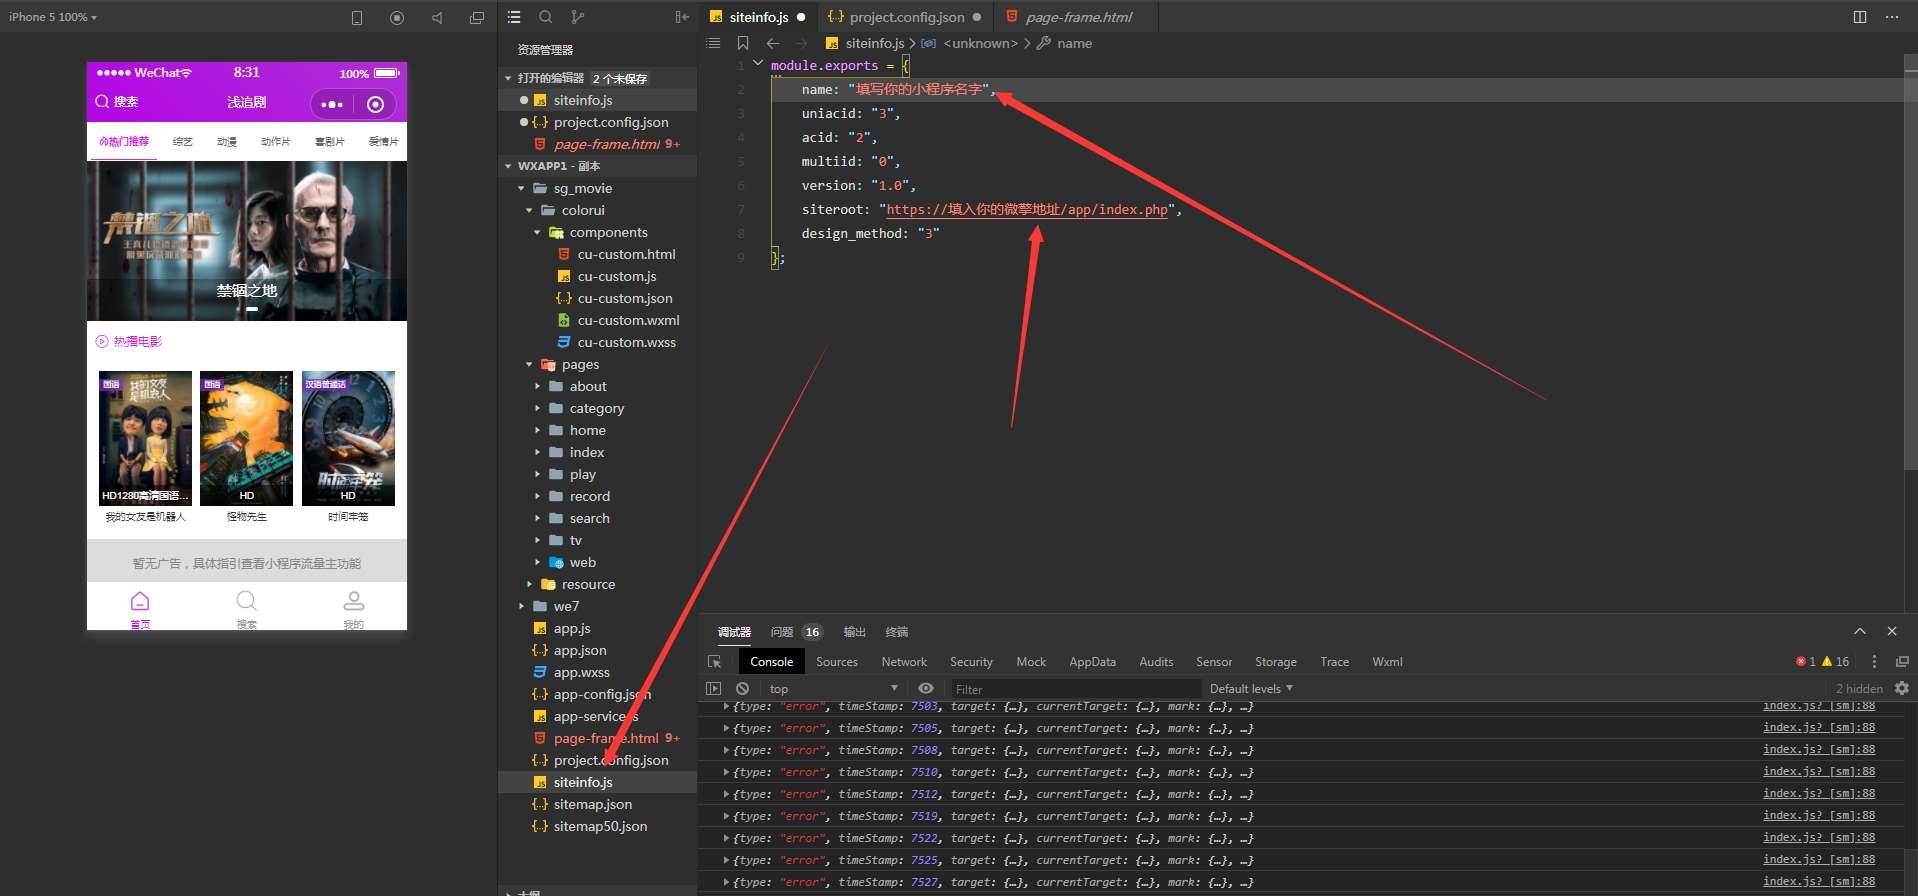The width and height of the screenshot is (1918, 896).
Task: Expand the we7 folder
Action: [x=521, y=606]
